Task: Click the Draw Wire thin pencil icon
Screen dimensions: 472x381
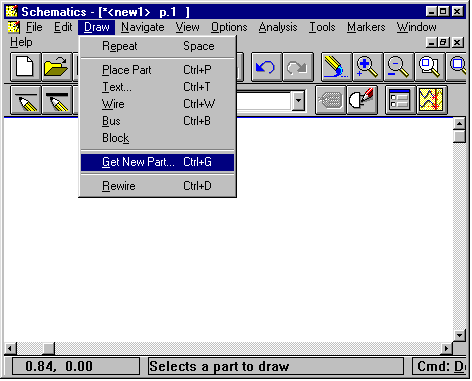Action: click(26, 100)
